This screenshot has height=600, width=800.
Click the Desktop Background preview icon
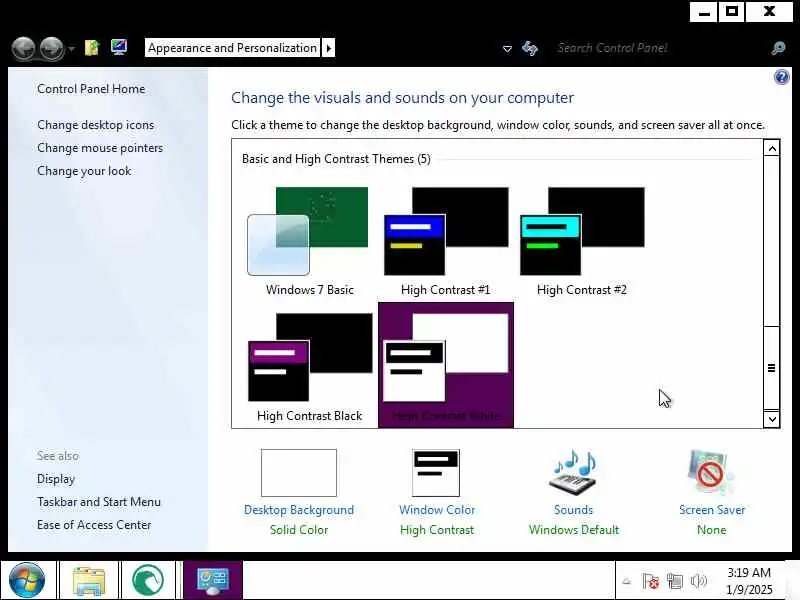click(x=299, y=473)
